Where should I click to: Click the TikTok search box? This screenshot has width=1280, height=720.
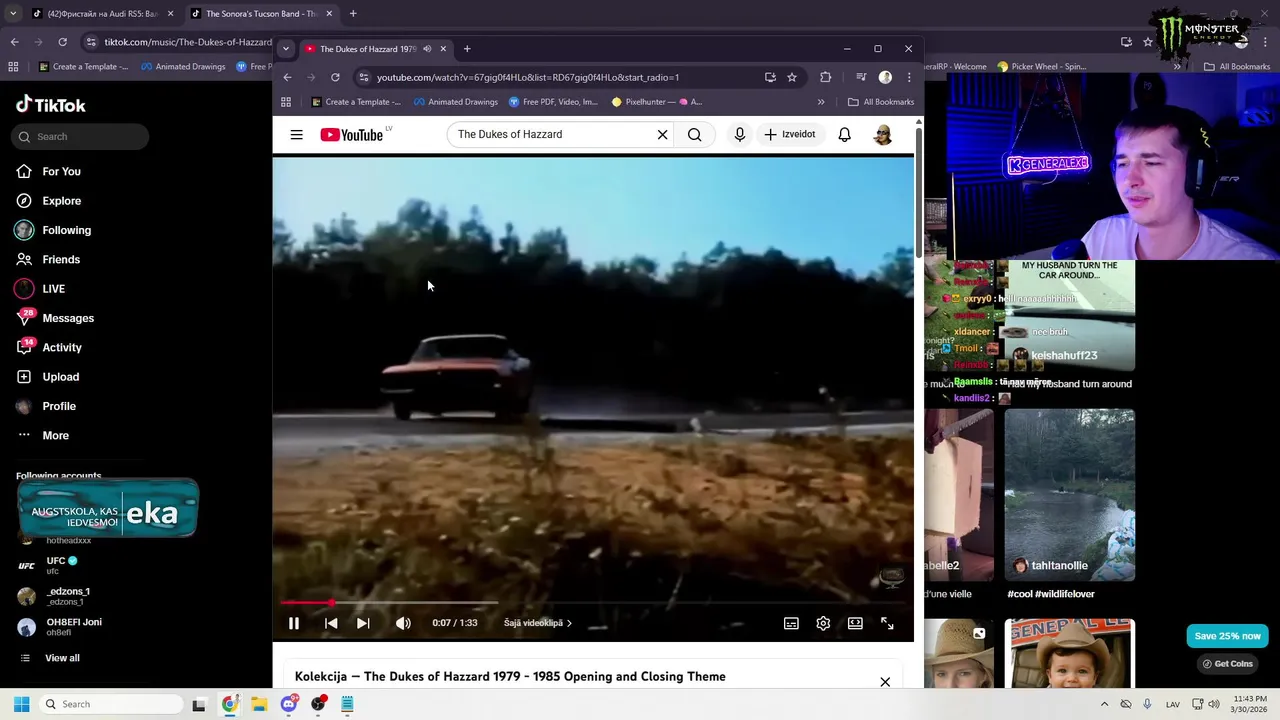(81, 136)
